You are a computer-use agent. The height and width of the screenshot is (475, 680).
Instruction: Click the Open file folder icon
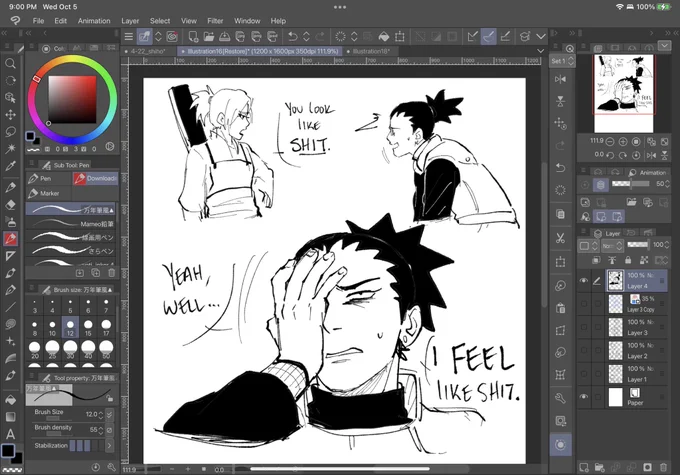pos(209,36)
